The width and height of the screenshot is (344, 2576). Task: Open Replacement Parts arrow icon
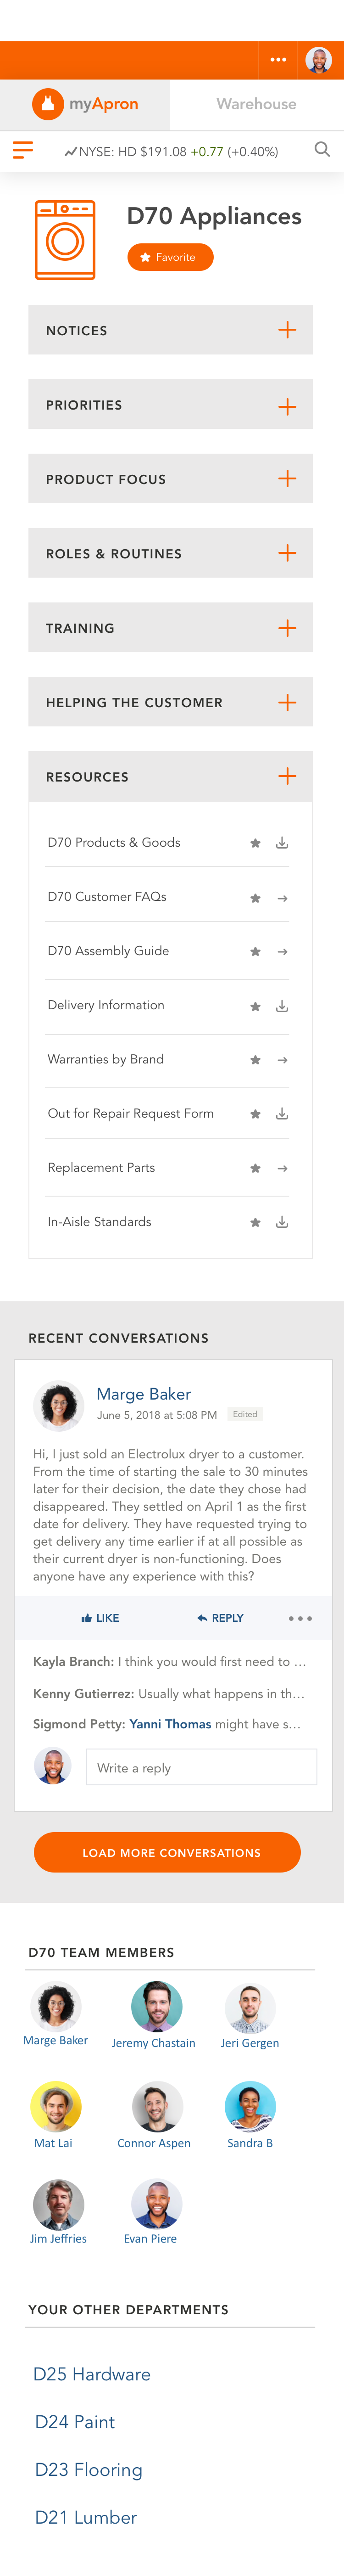click(x=282, y=1168)
